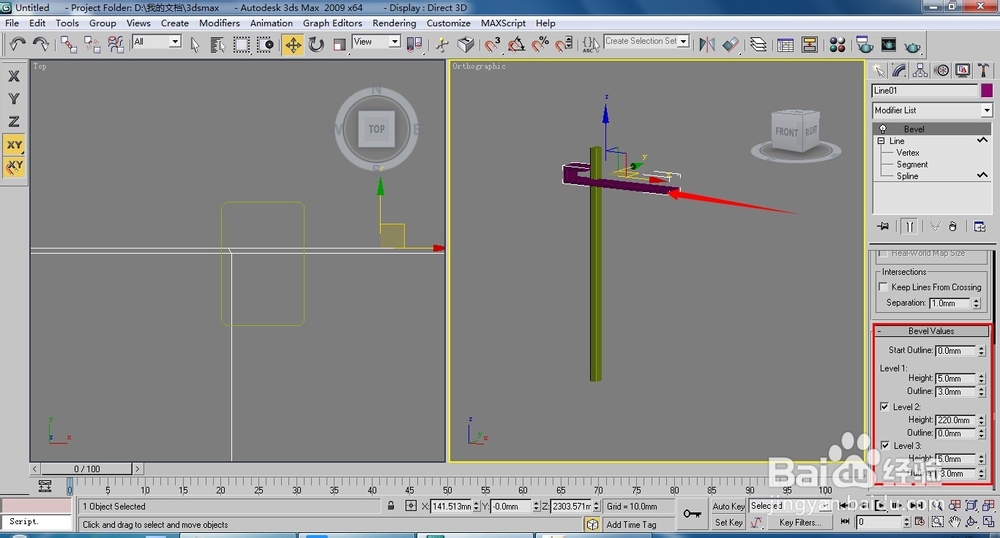Click the Redo arrow icon

[x=40, y=44]
